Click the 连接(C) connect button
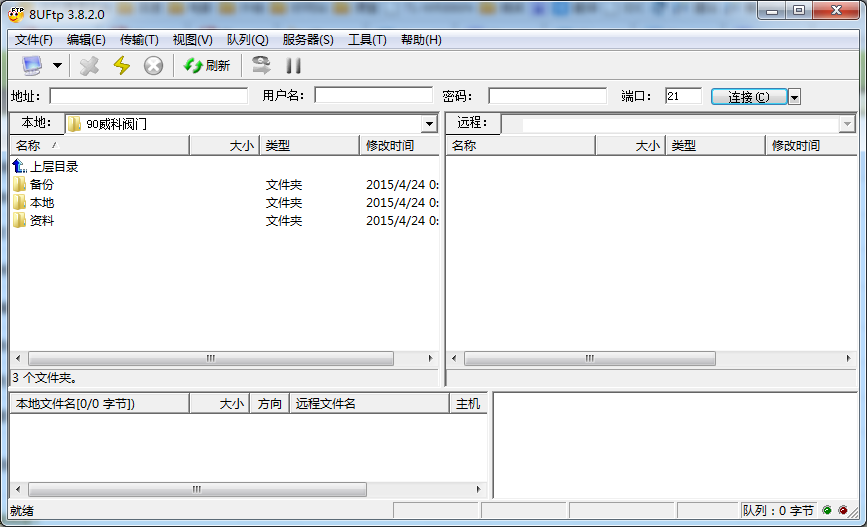This screenshot has width=867, height=527. [x=749, y=97]
